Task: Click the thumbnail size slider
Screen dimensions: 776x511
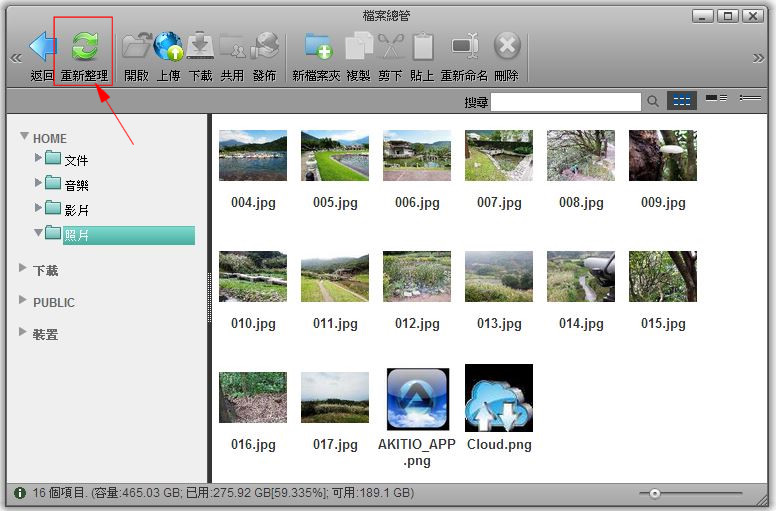Action: point(655,493)
